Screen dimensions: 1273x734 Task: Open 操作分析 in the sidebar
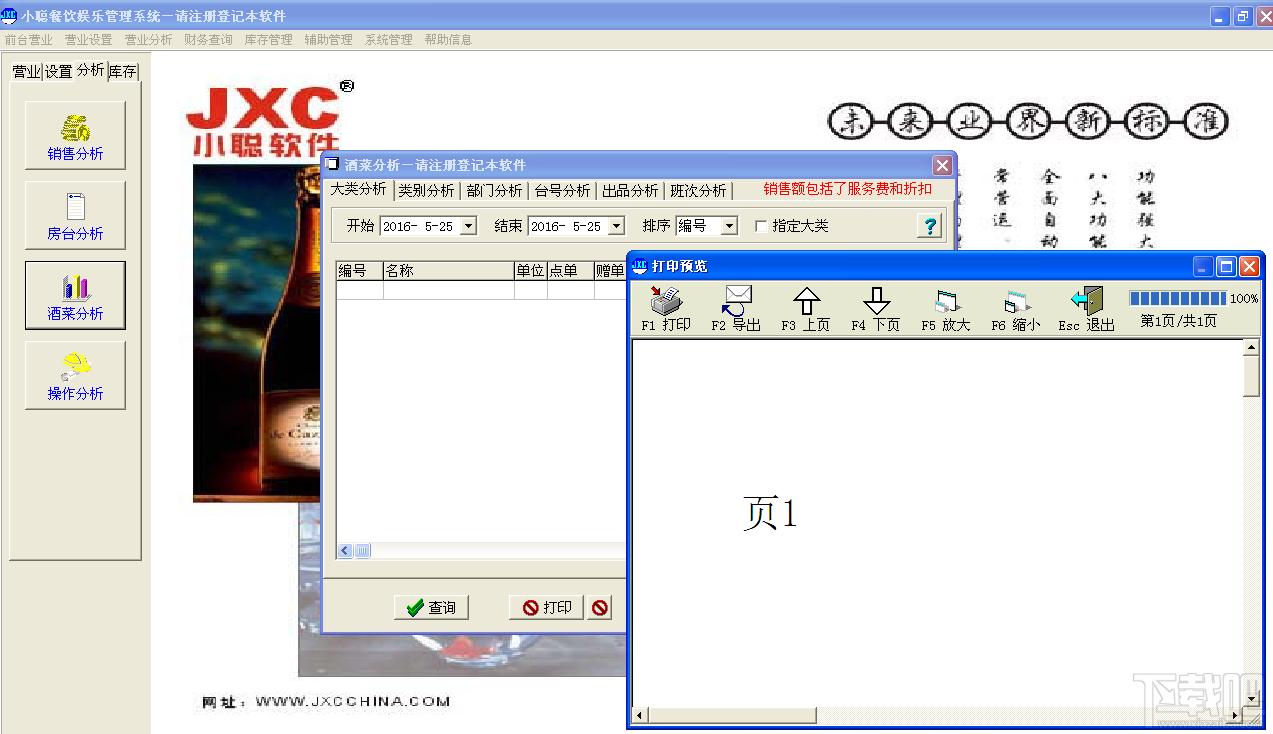pyautogui.click(x=75, y=376)
